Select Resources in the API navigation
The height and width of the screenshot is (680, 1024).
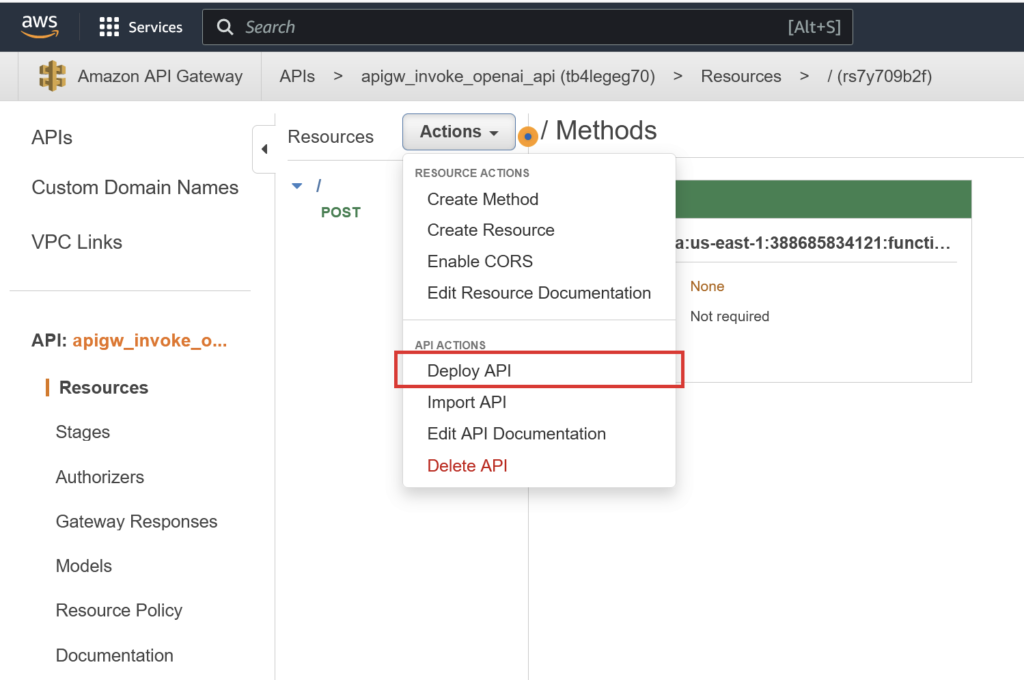[x=103, y=387]
